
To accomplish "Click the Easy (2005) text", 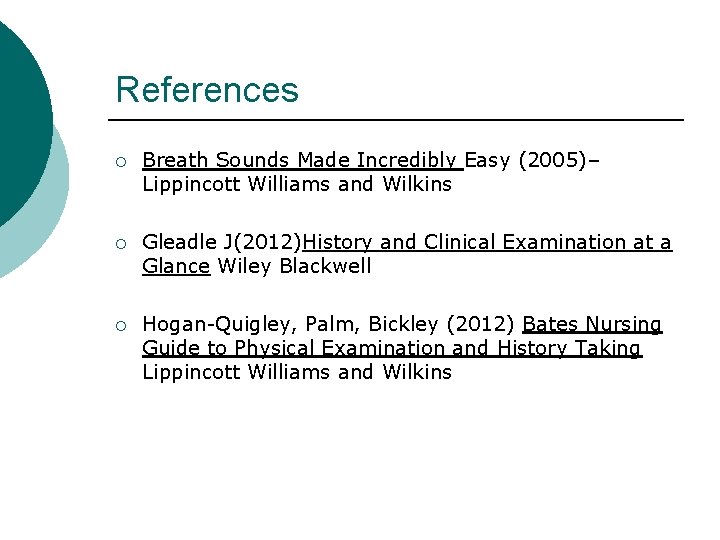I will click(x=530, y=160).
